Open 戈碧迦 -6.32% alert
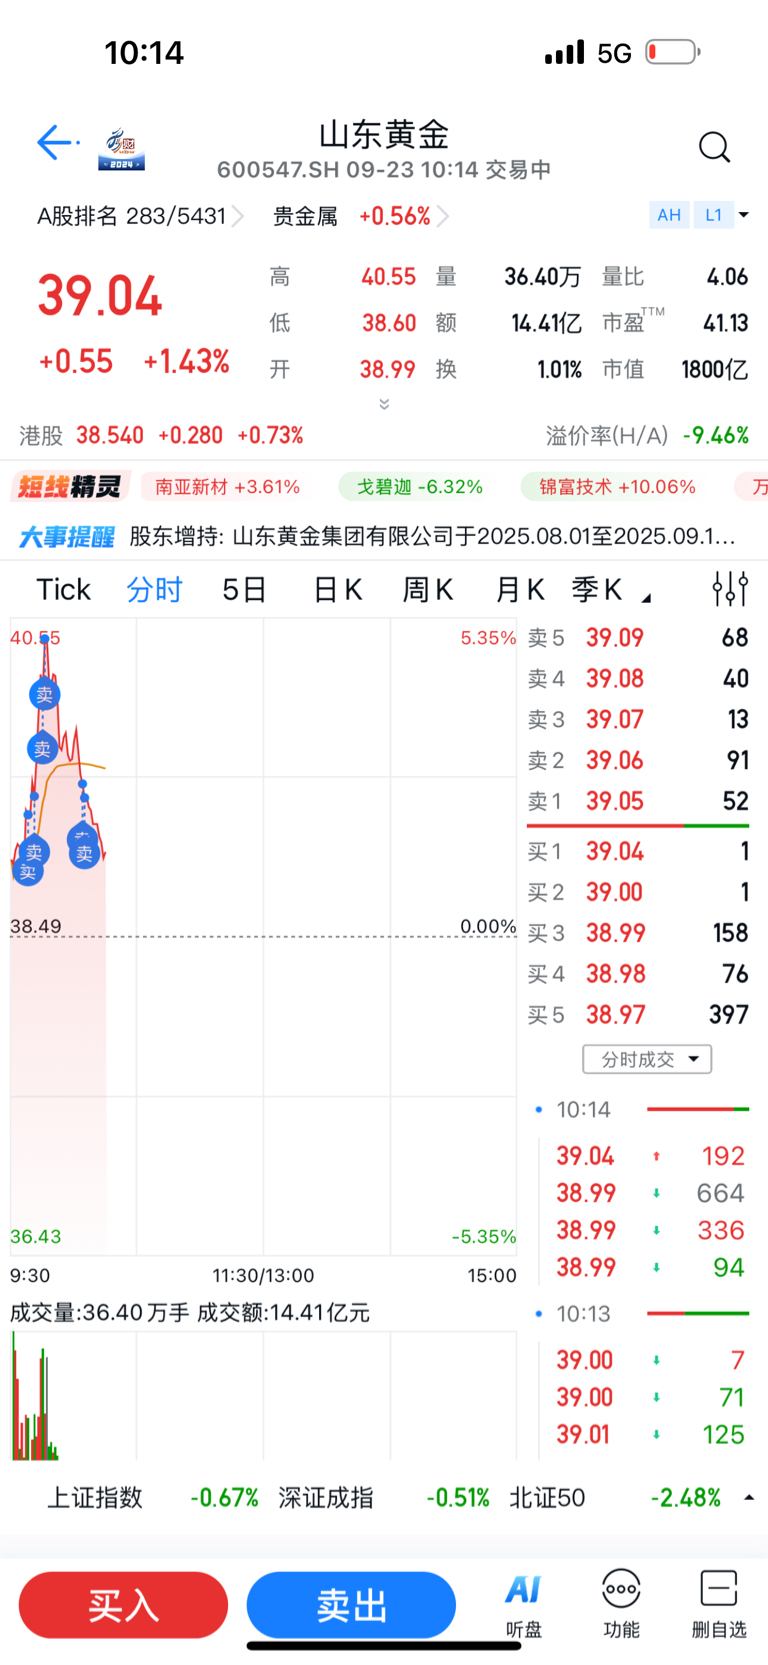768x1665 pixels. [420, 487]
